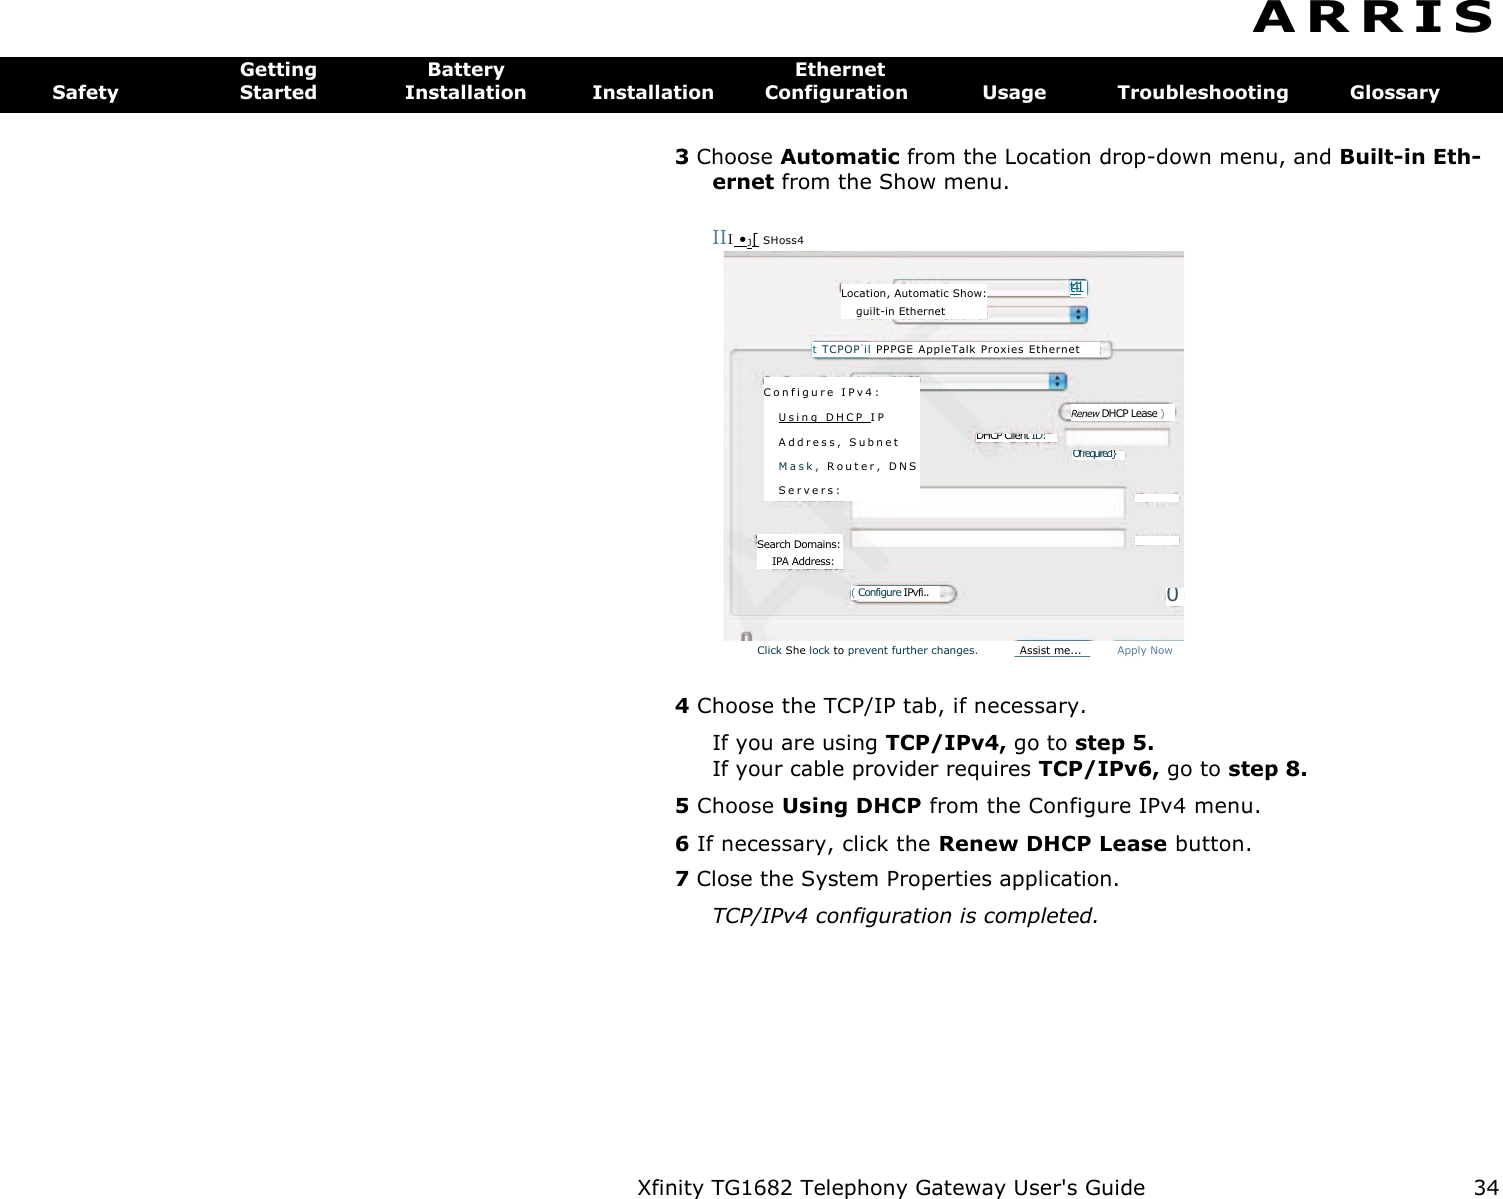Image resolution: width=1503 pixels, height=1199 pixels.
Task: Go to Getting Started section
Action: 278,81
